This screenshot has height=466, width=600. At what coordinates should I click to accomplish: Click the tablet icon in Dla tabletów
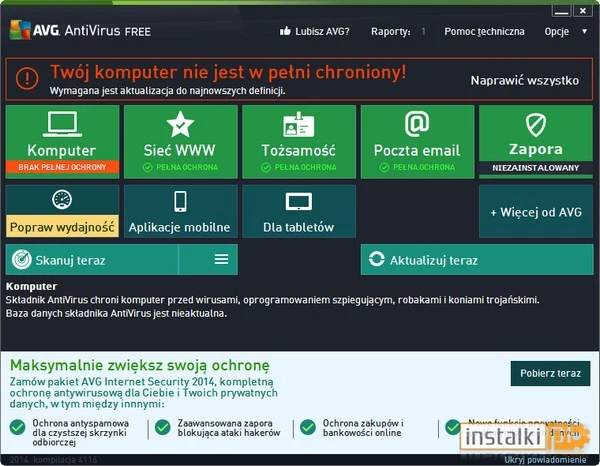(298, 202)
